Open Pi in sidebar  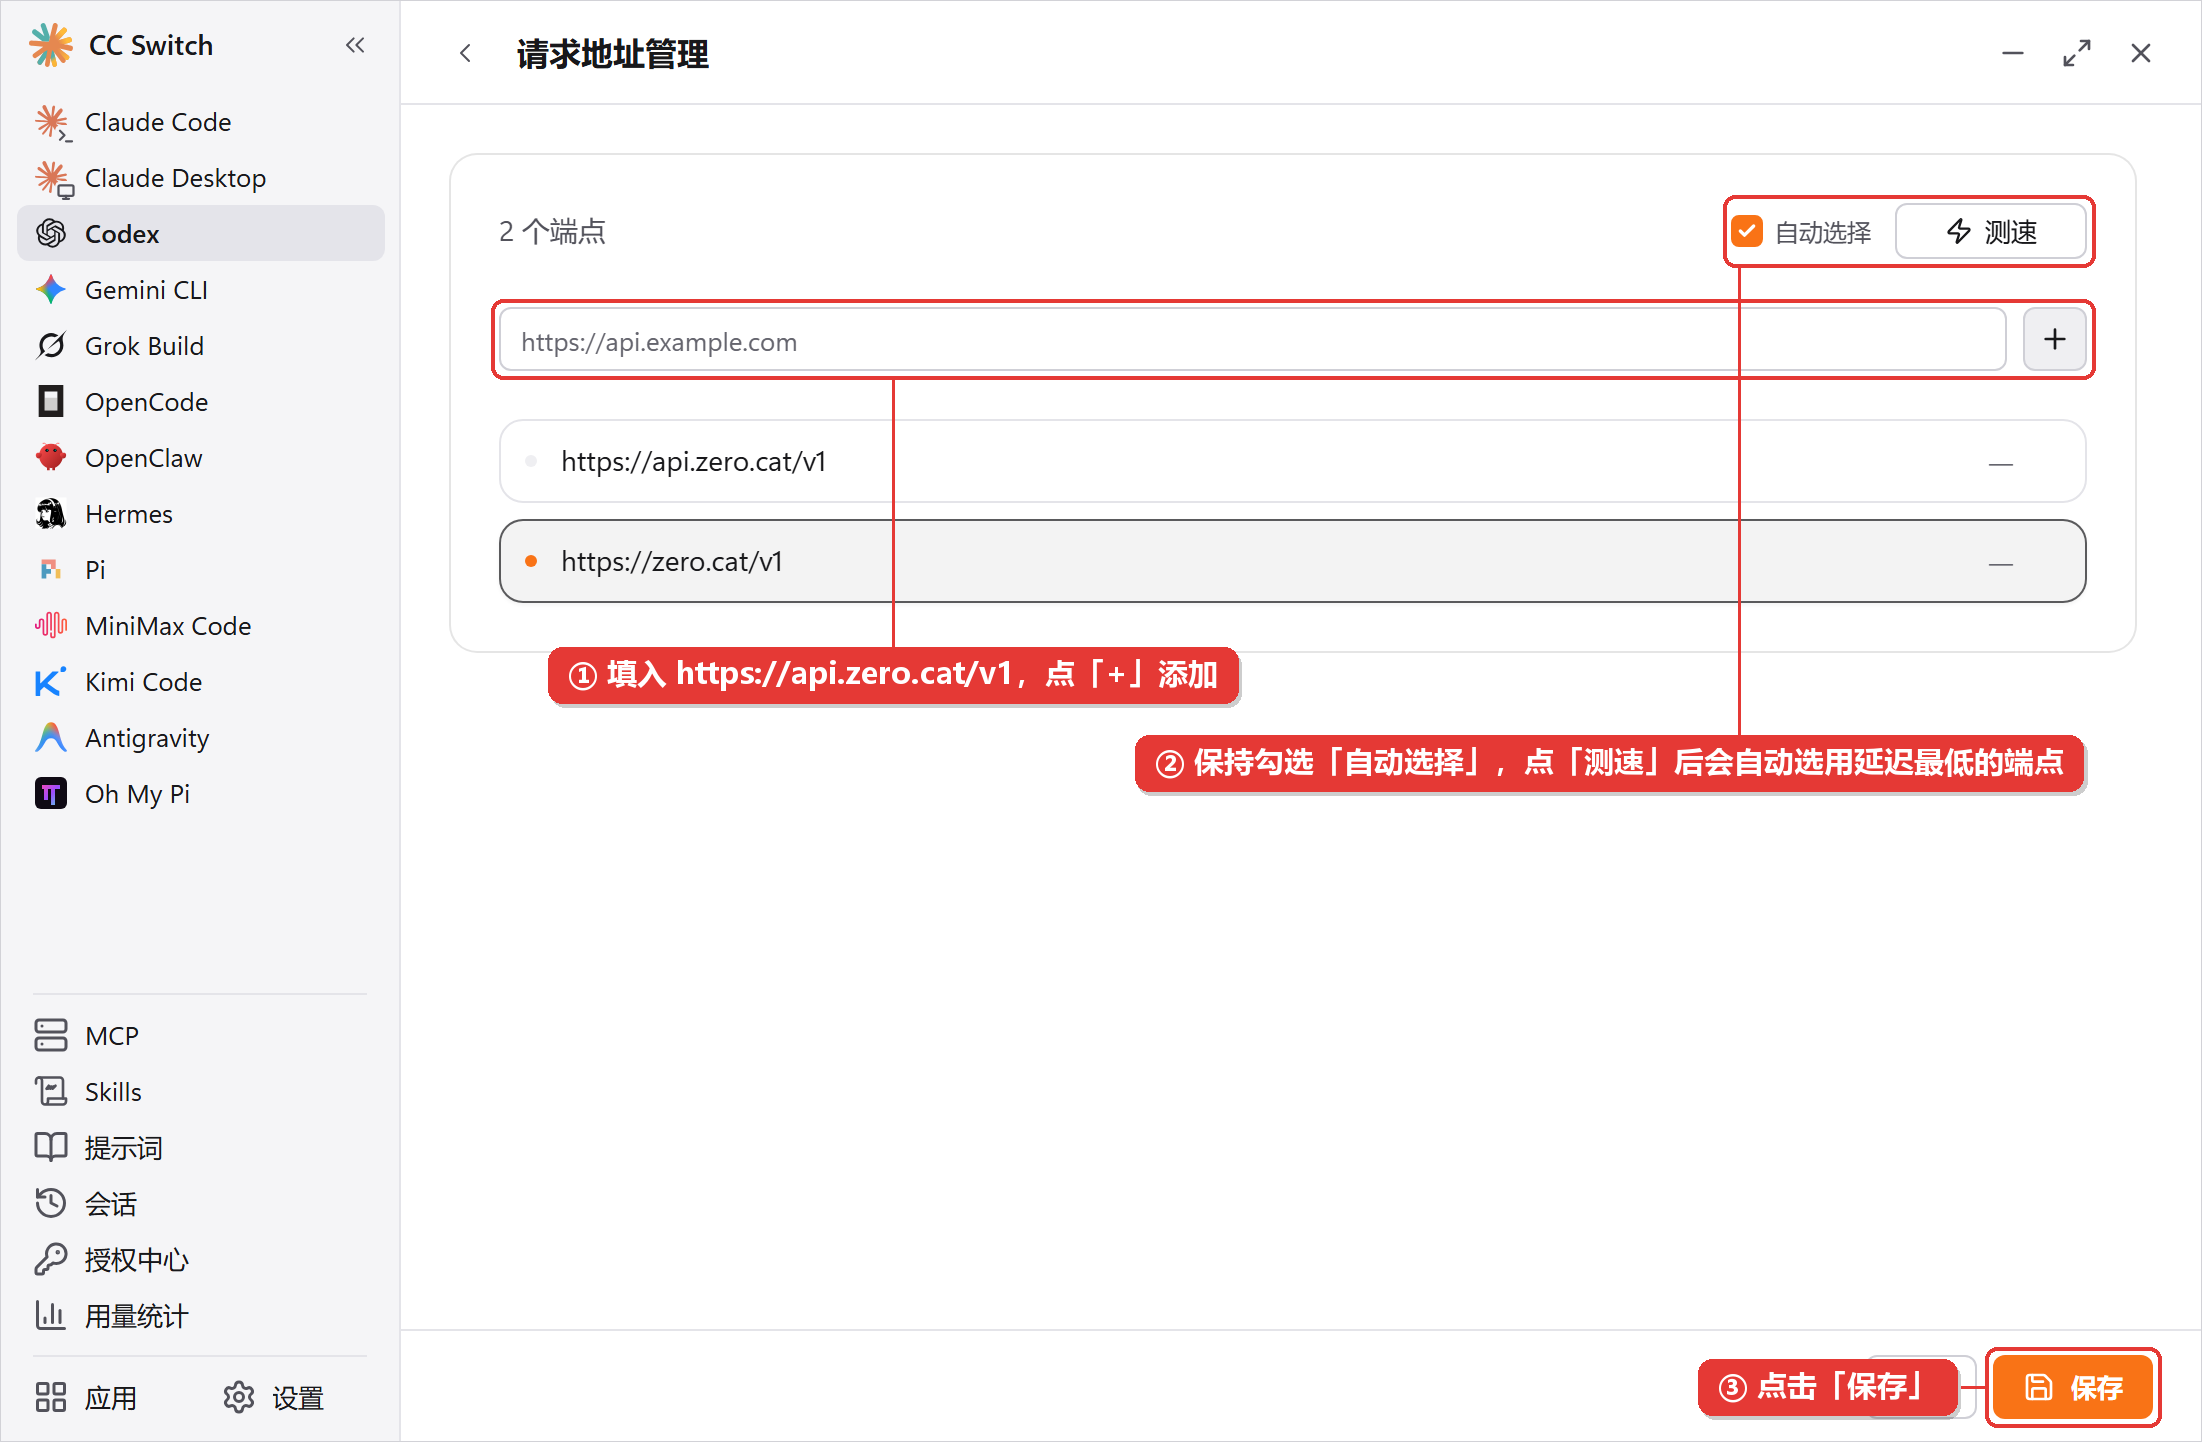pyautogui.click(x=201, y=570)
